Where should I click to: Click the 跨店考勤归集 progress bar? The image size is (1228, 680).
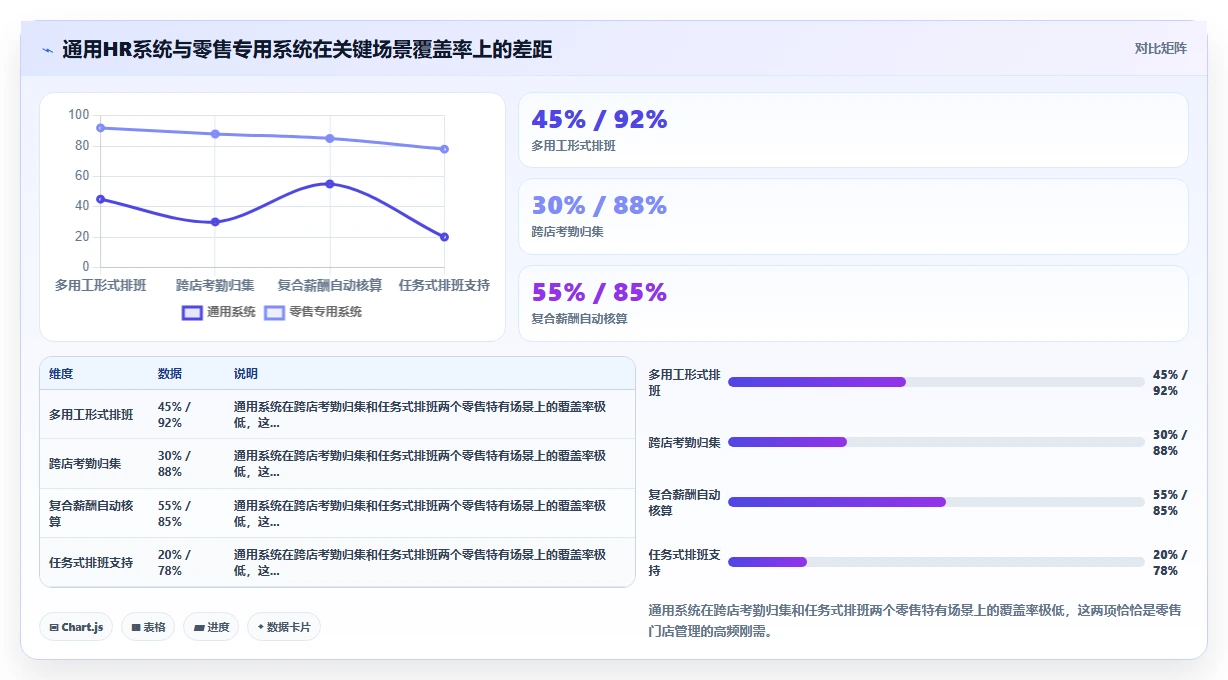(936, 442)
